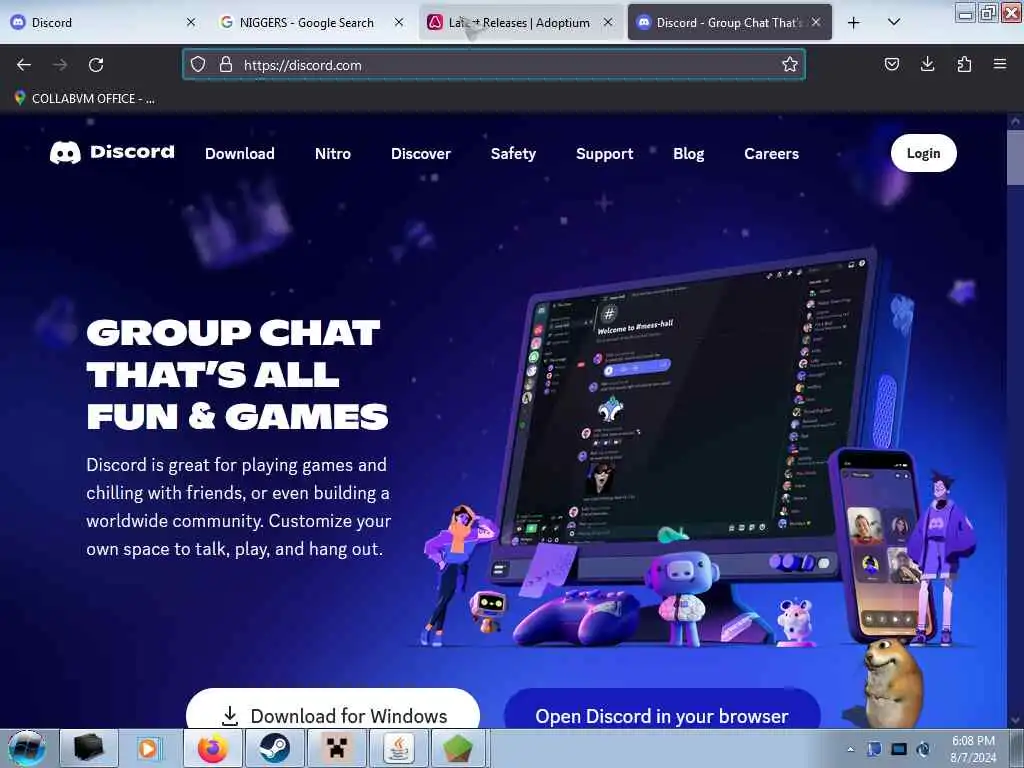This screenshot has width=1024, height=768.
Task: Open the Blog nav item
Action: (x=688, y=153)
